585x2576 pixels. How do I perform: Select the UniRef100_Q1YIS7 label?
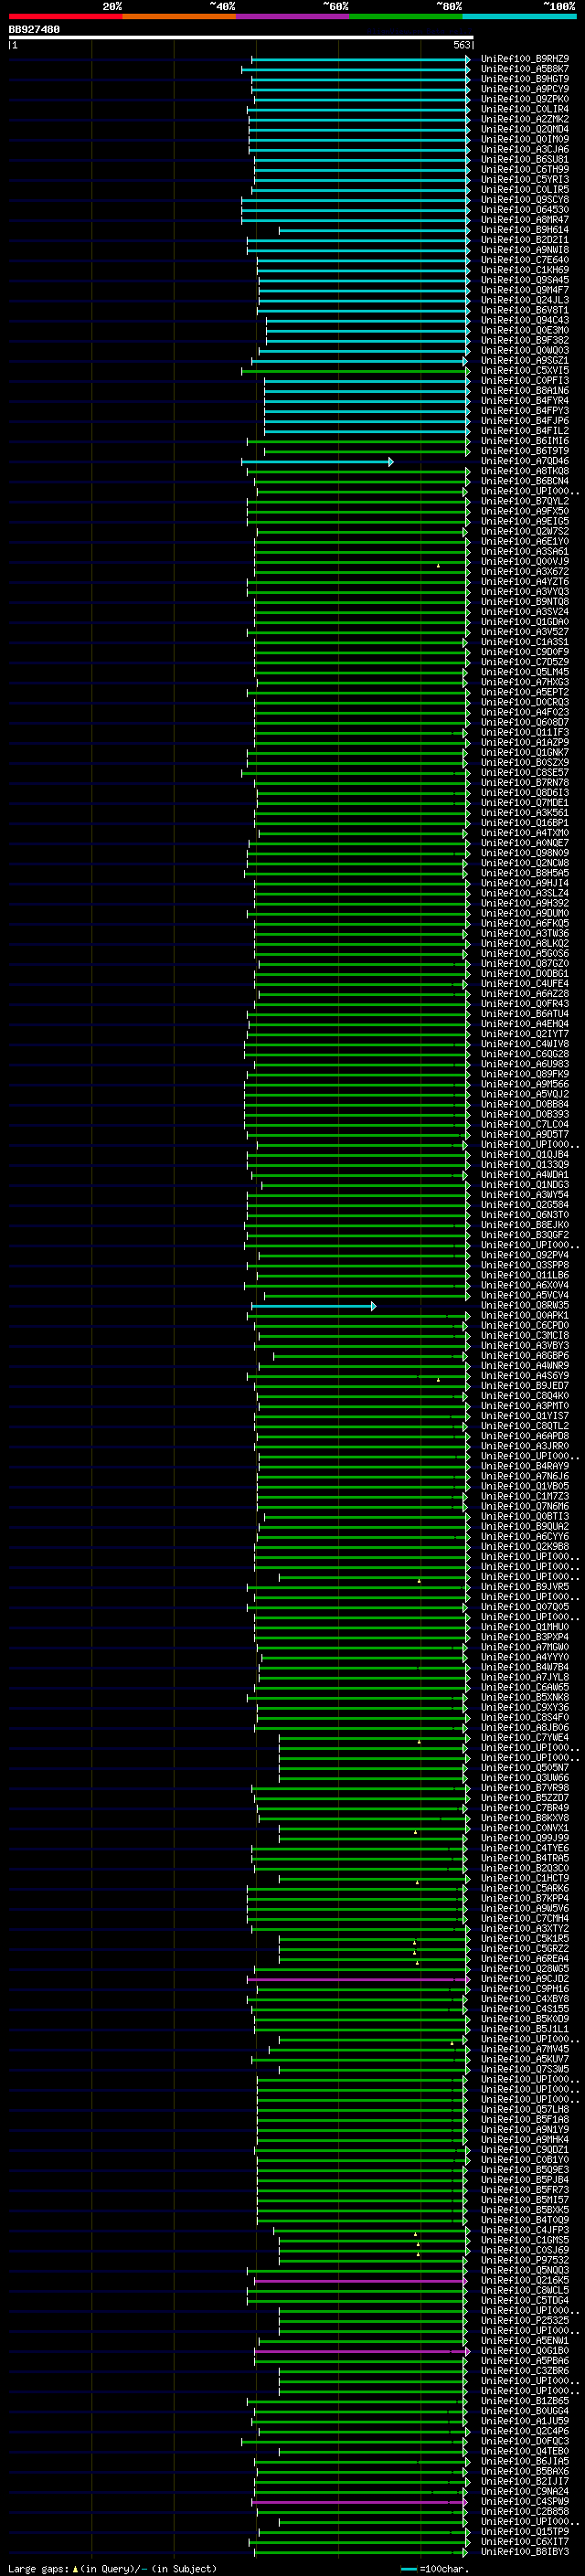[x=525, y=1416]
